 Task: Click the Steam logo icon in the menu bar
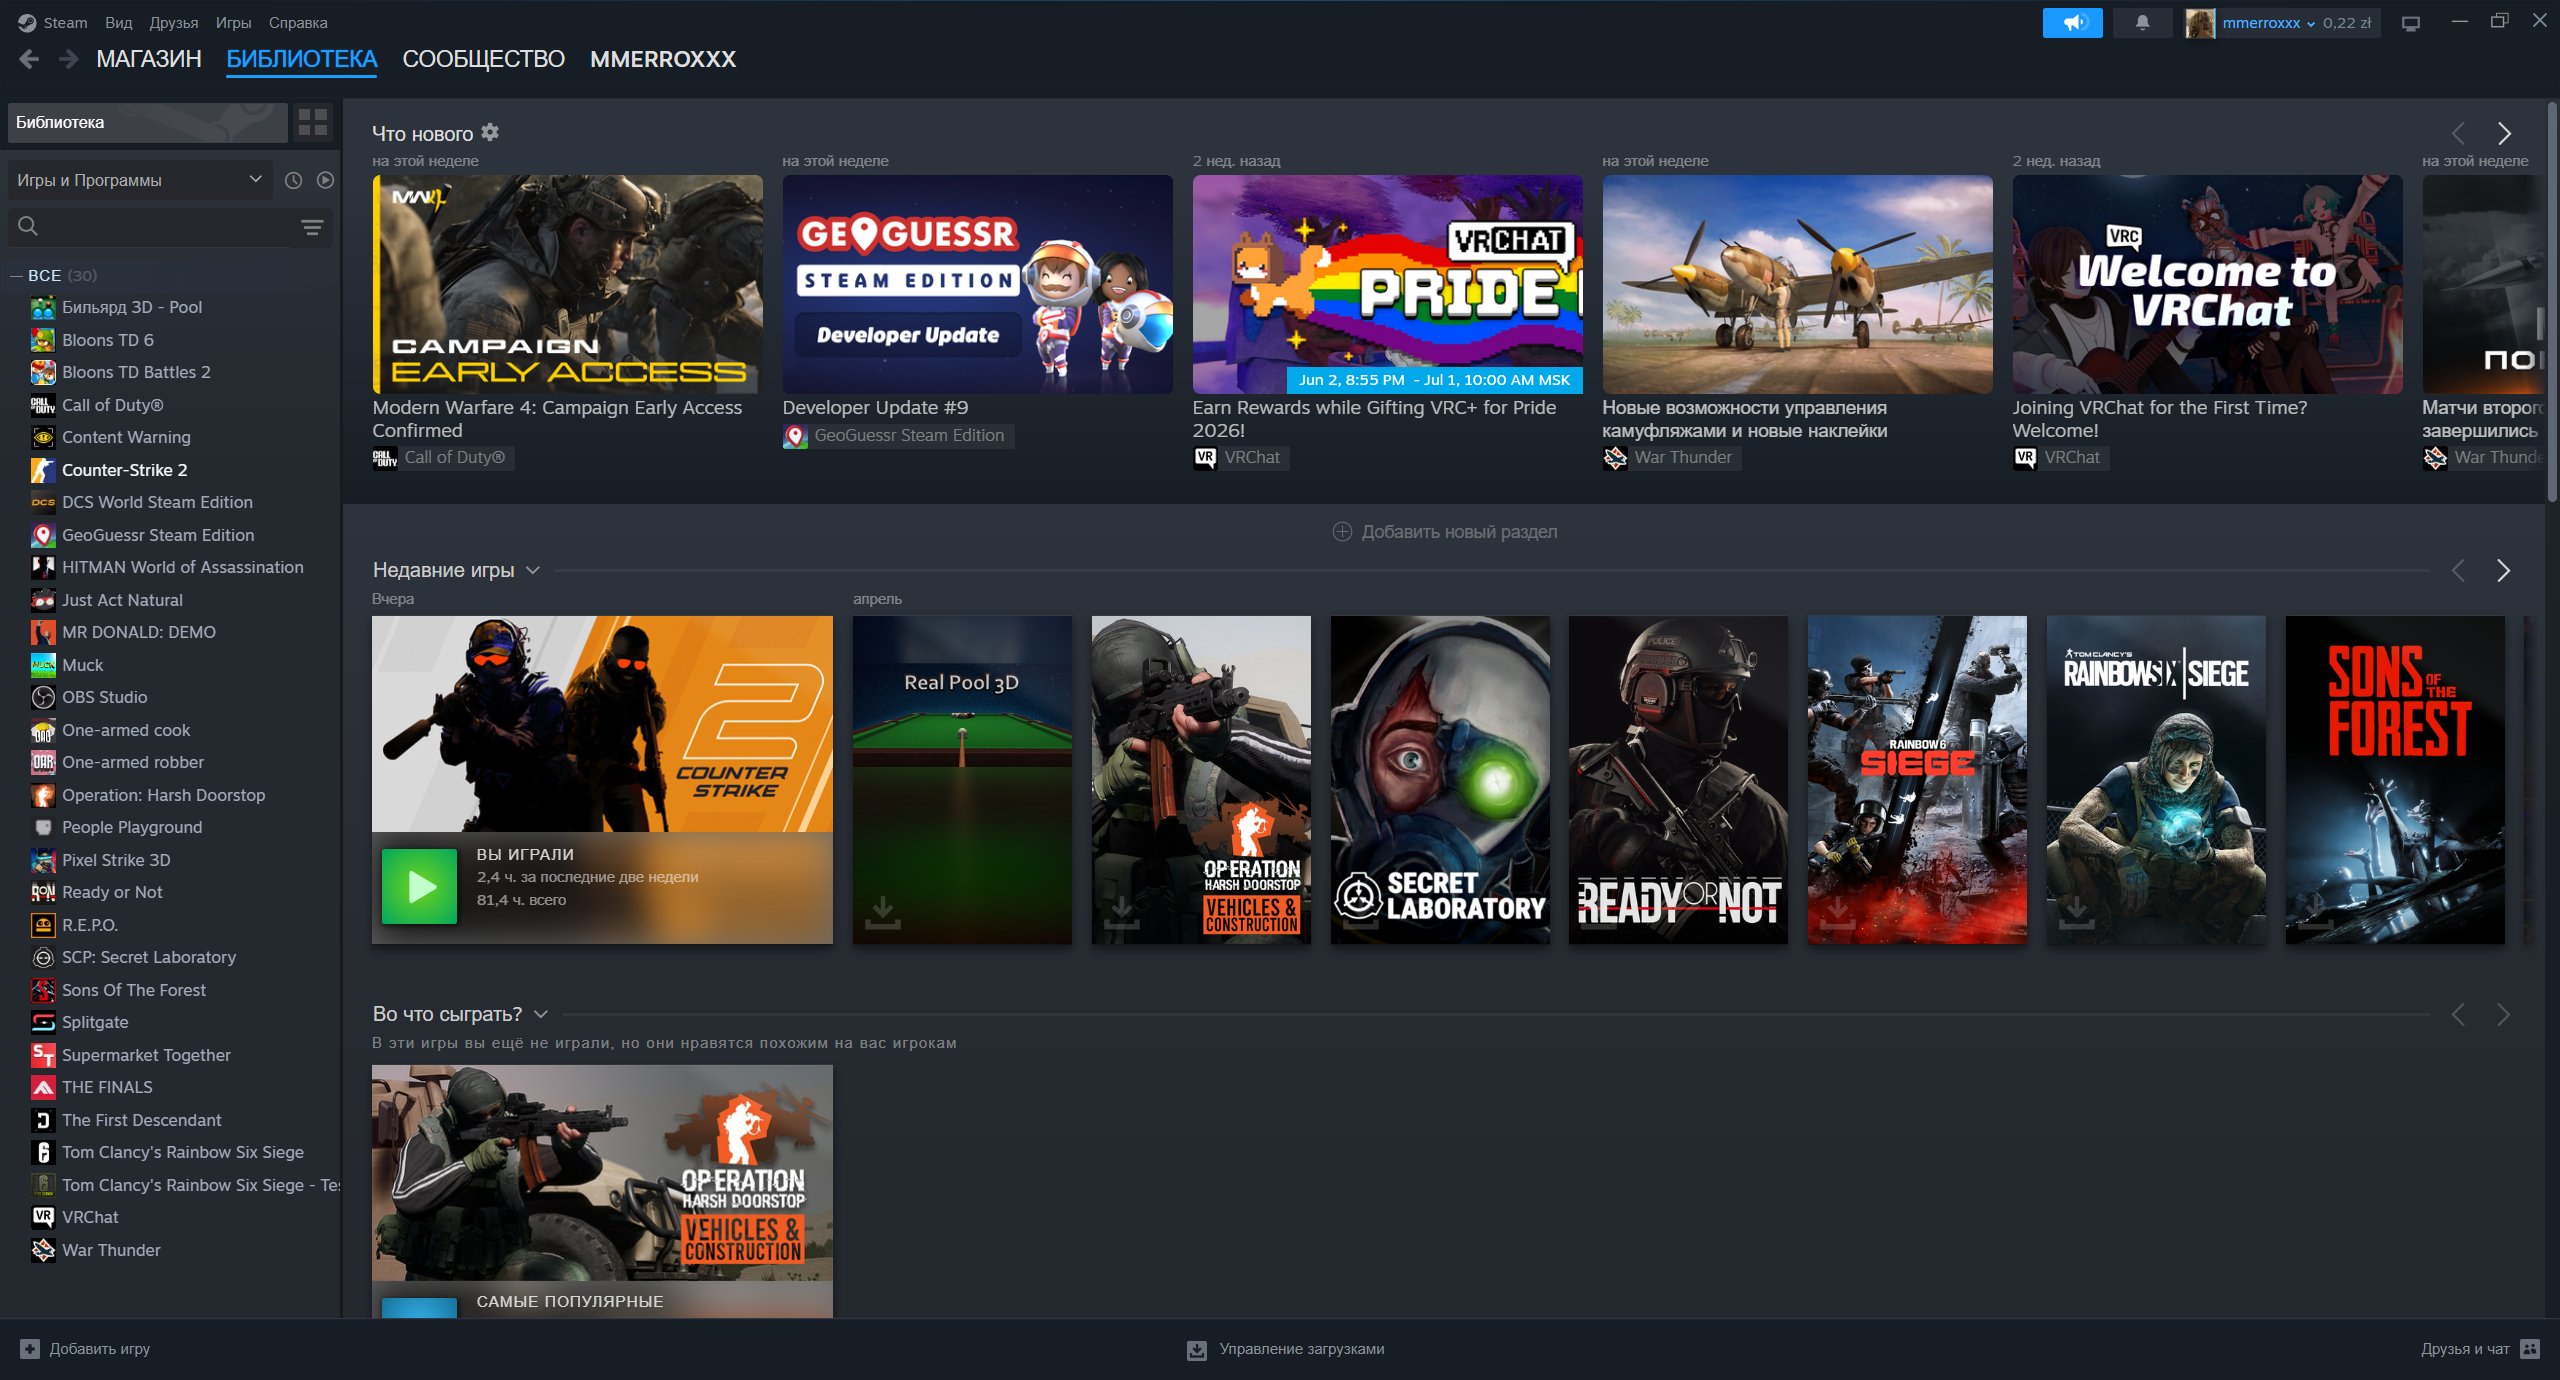(27, 22)
